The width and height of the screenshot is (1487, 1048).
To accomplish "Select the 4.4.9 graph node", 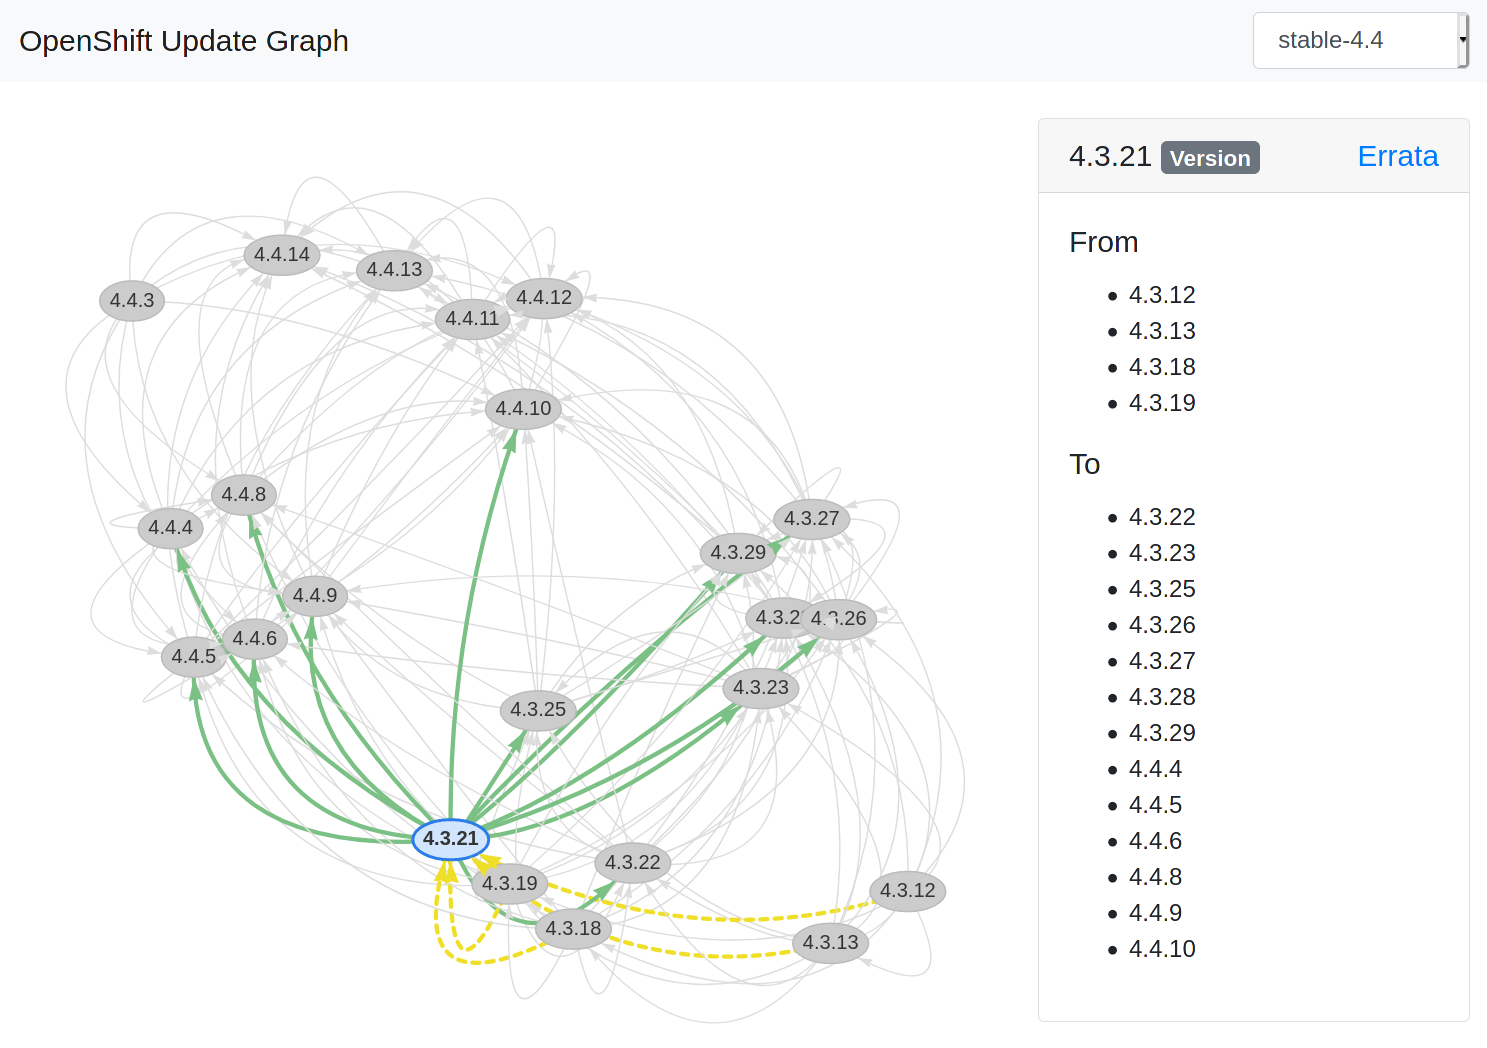I will click(315, 596).
